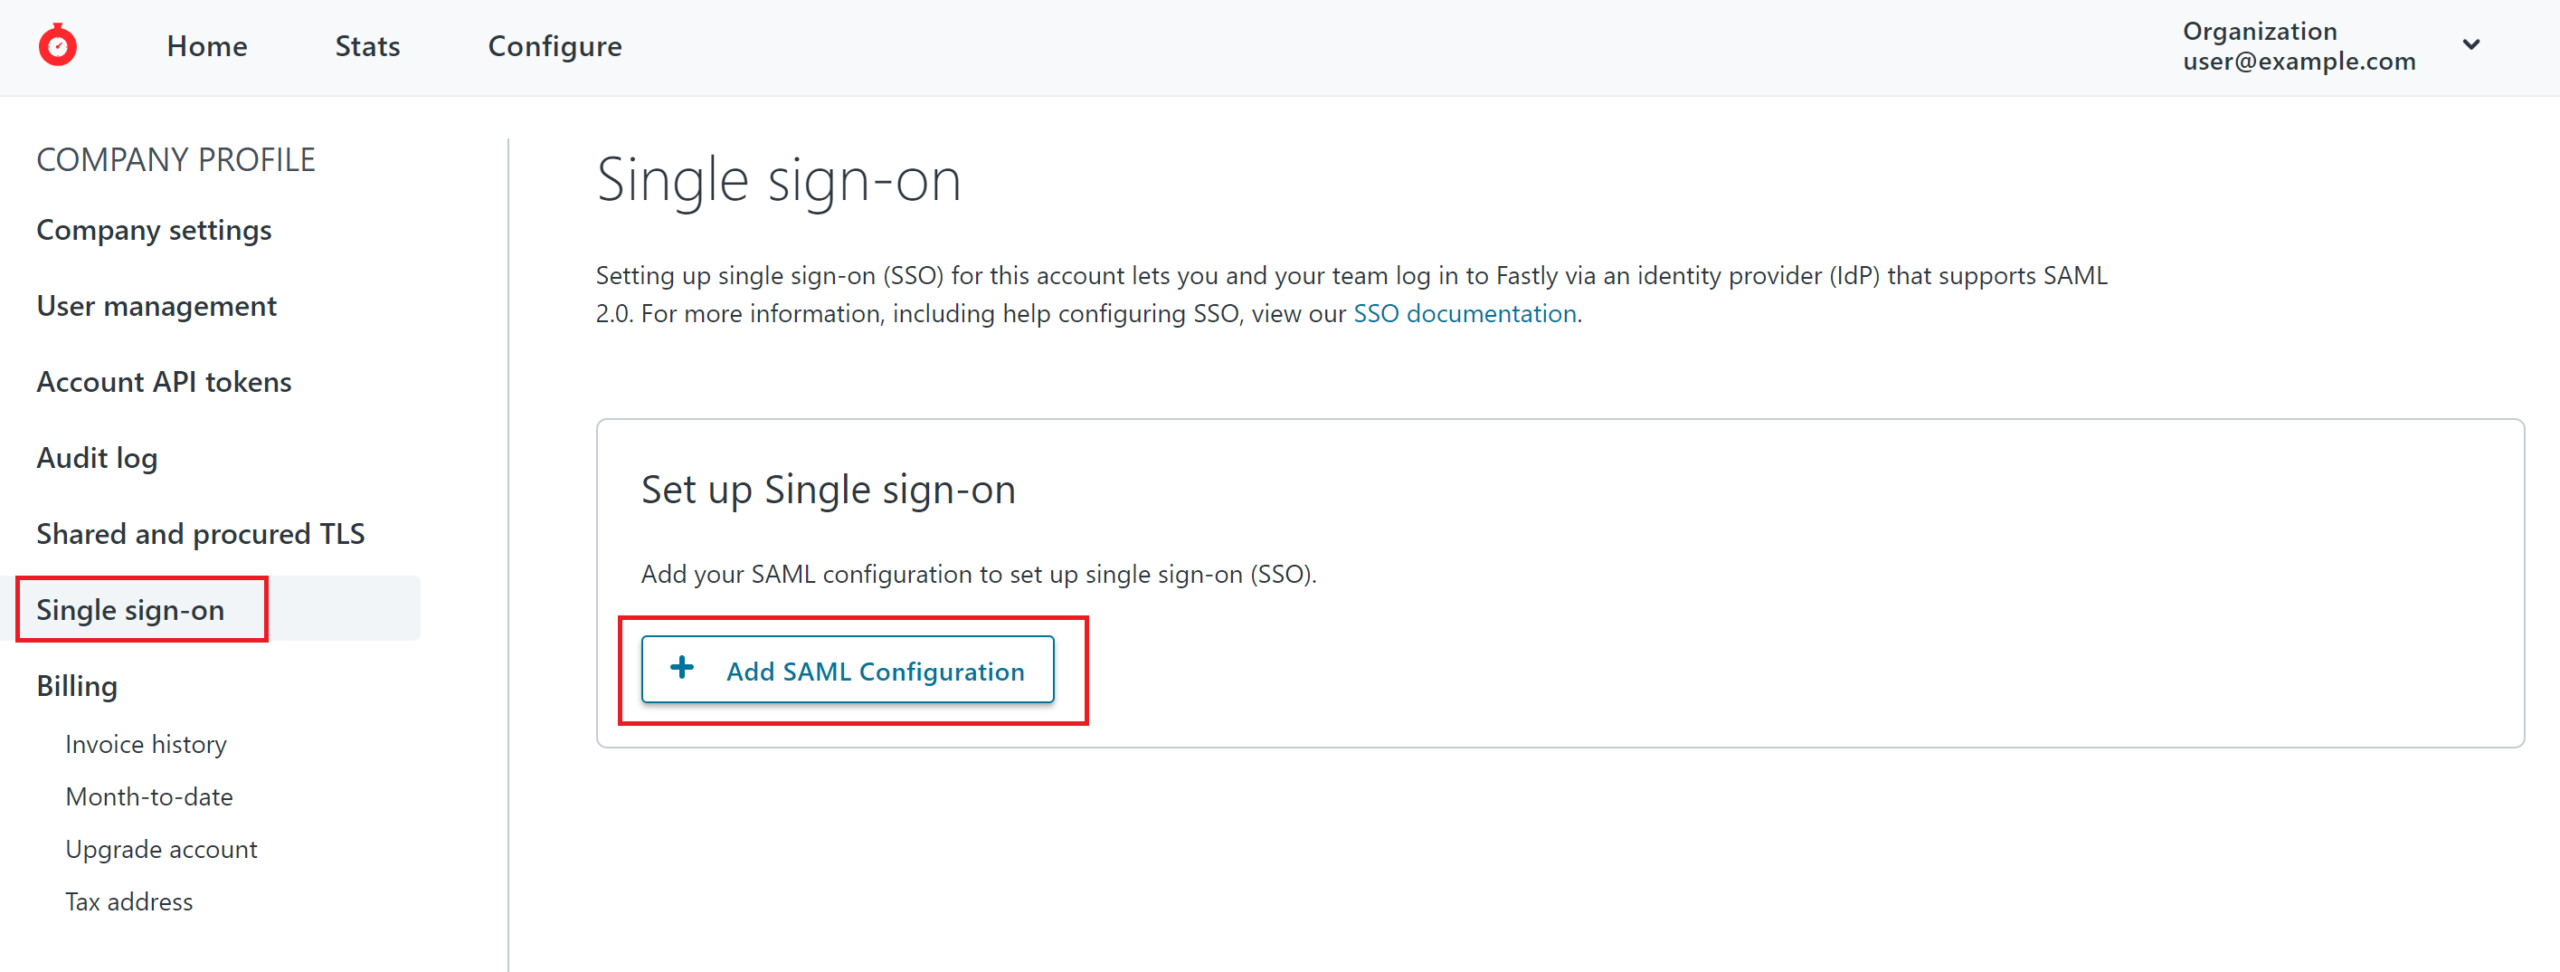Expand the account chevron dropdown
The image size is (2560, 972).
(x=2471, y=45)
